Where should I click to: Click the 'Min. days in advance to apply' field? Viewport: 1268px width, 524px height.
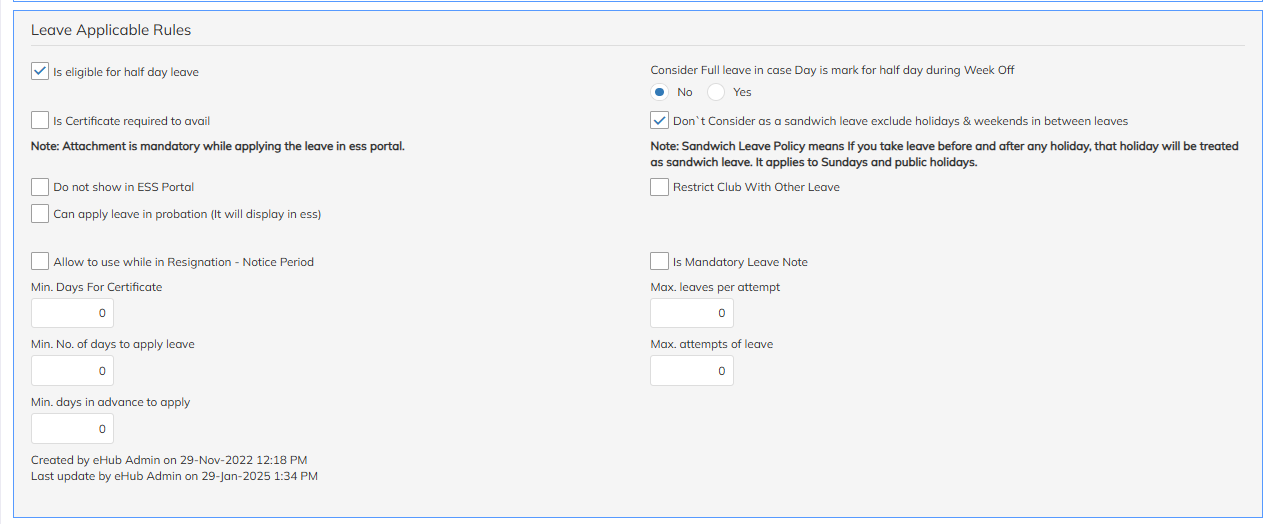click(x=72, y=429)
